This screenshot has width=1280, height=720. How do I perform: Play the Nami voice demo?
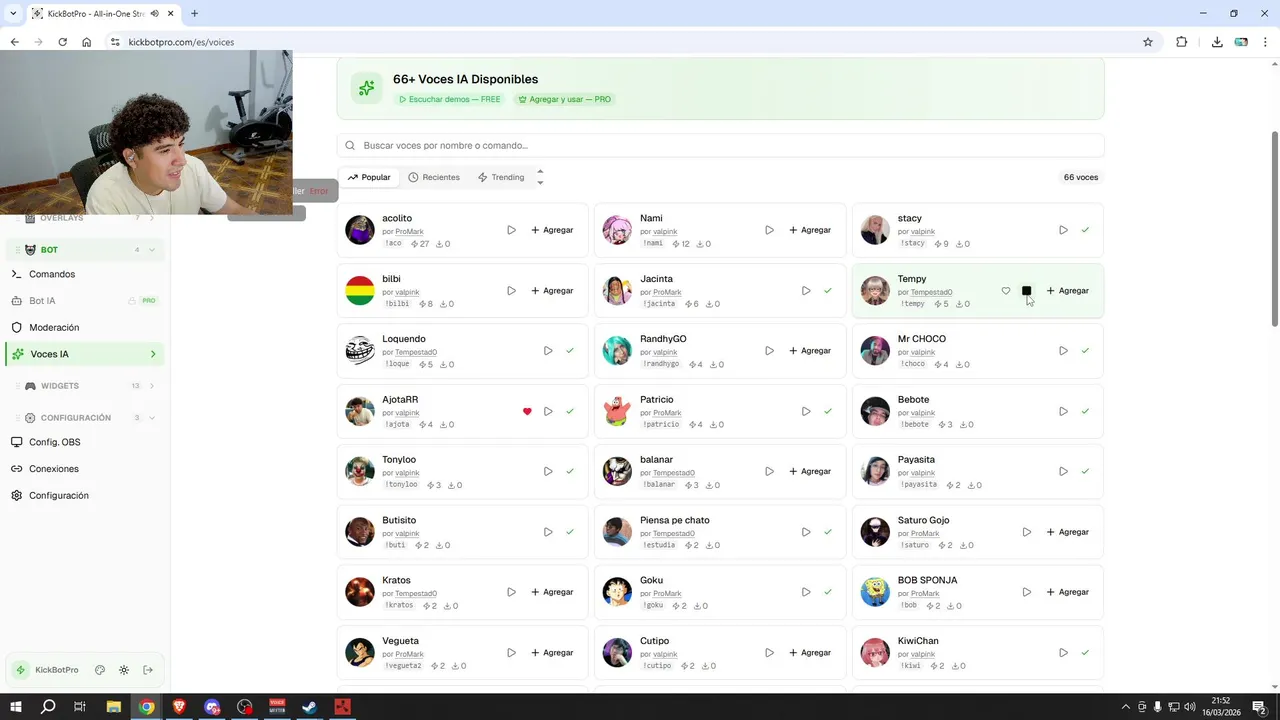pos(769,230)
